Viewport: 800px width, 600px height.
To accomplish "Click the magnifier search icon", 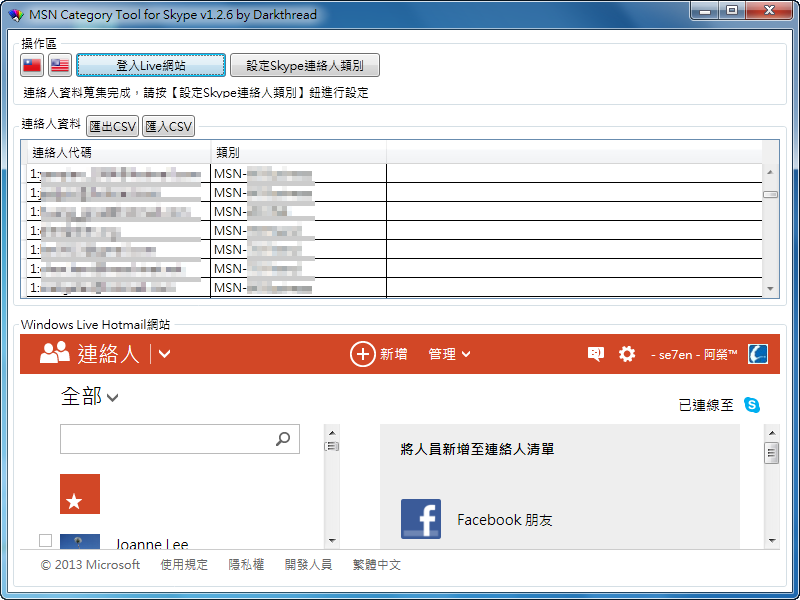I will point(283,439).
